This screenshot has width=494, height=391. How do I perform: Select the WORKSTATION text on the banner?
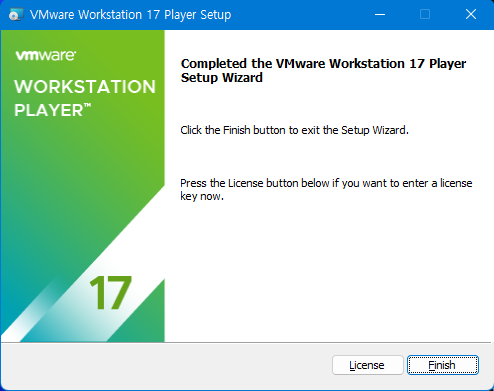[85, 87]
